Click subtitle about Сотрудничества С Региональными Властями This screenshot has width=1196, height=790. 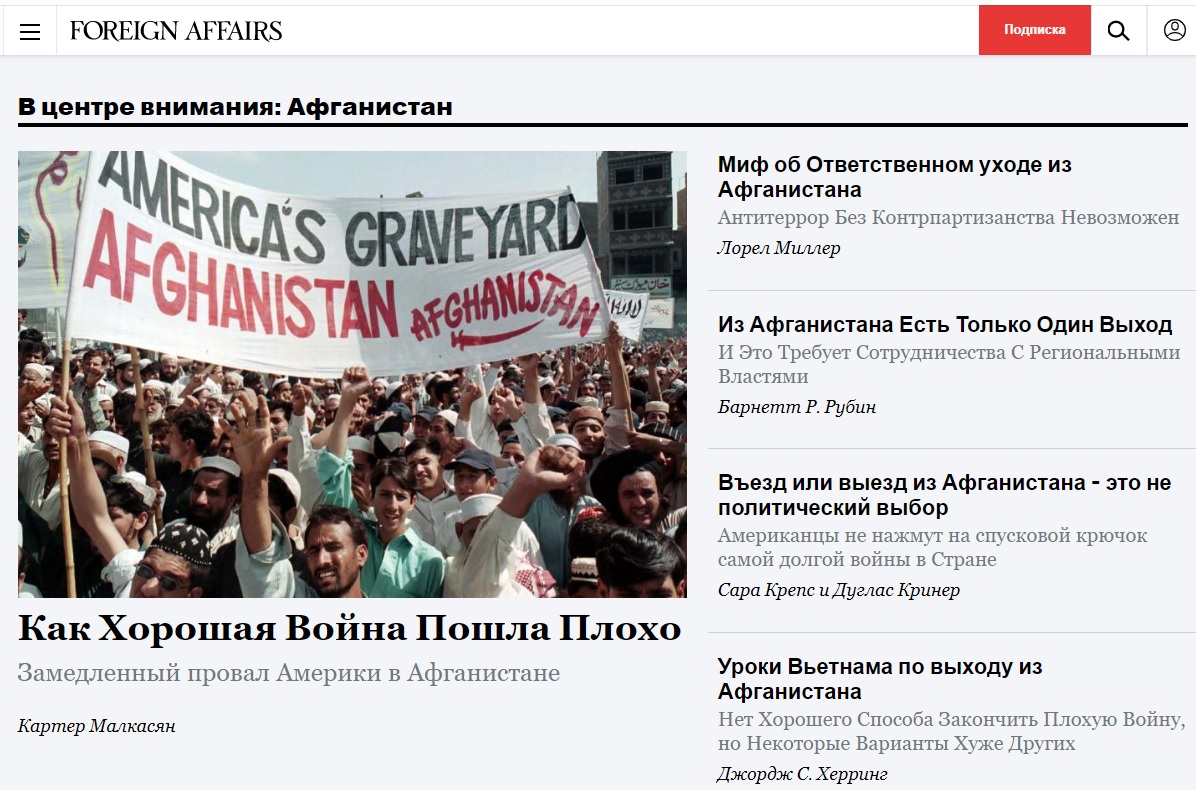point(948,364)
